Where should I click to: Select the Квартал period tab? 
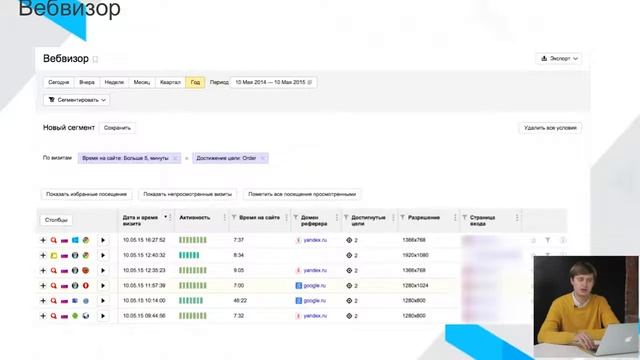[x=170, y=82]
